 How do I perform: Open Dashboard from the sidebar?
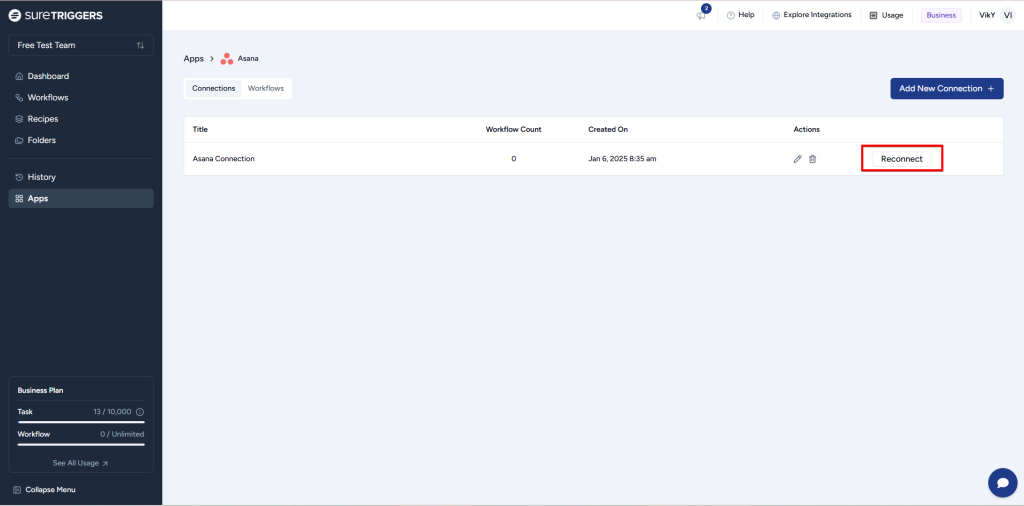(x=48, y=76)
